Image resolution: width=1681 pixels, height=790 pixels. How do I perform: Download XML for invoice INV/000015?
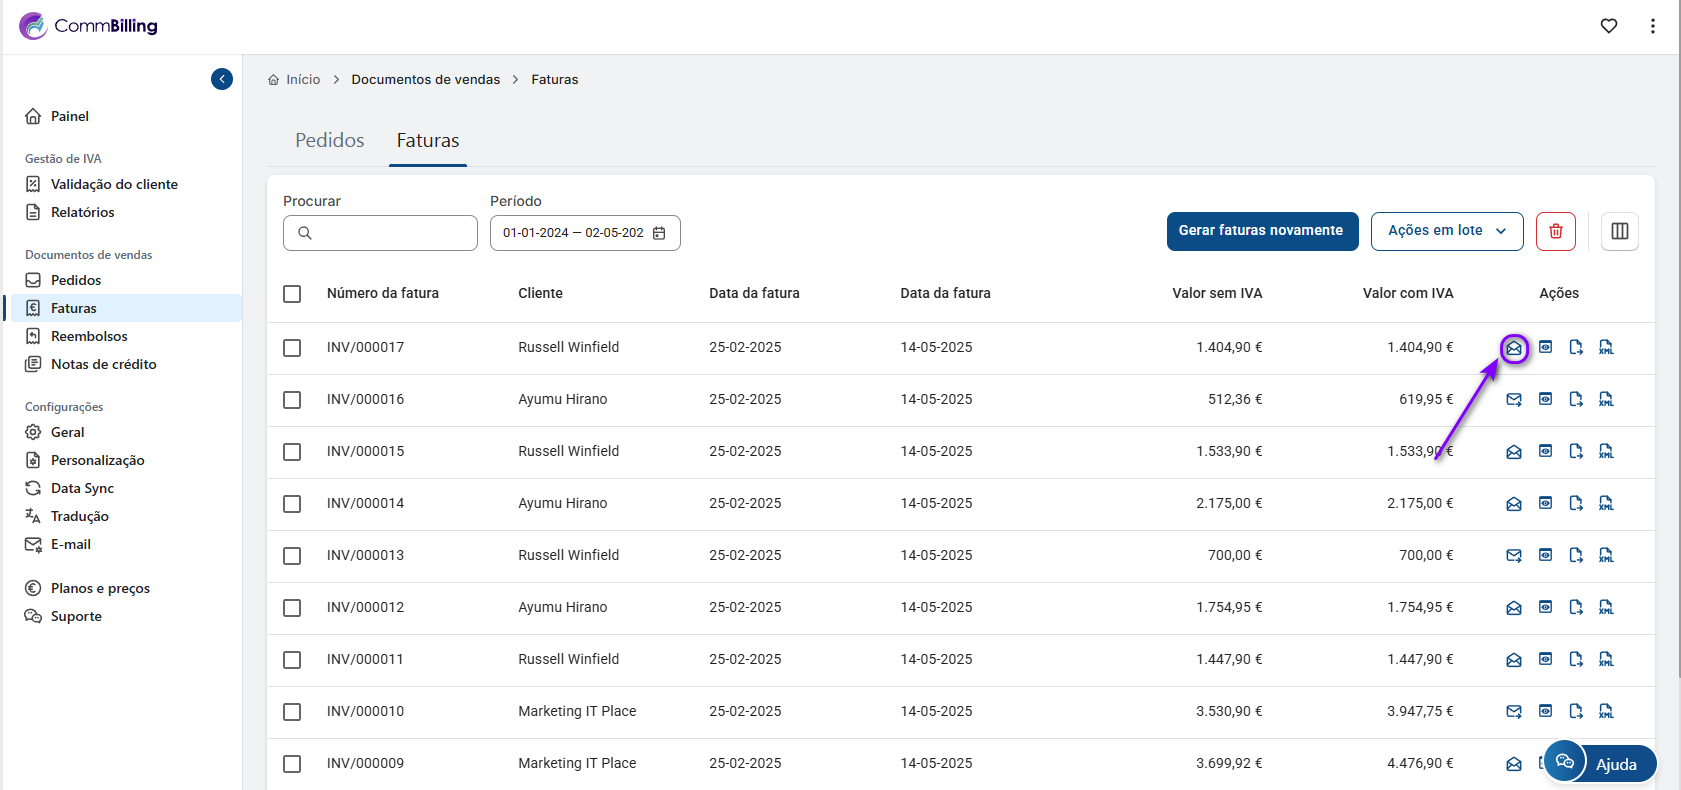pos(1606,451)
